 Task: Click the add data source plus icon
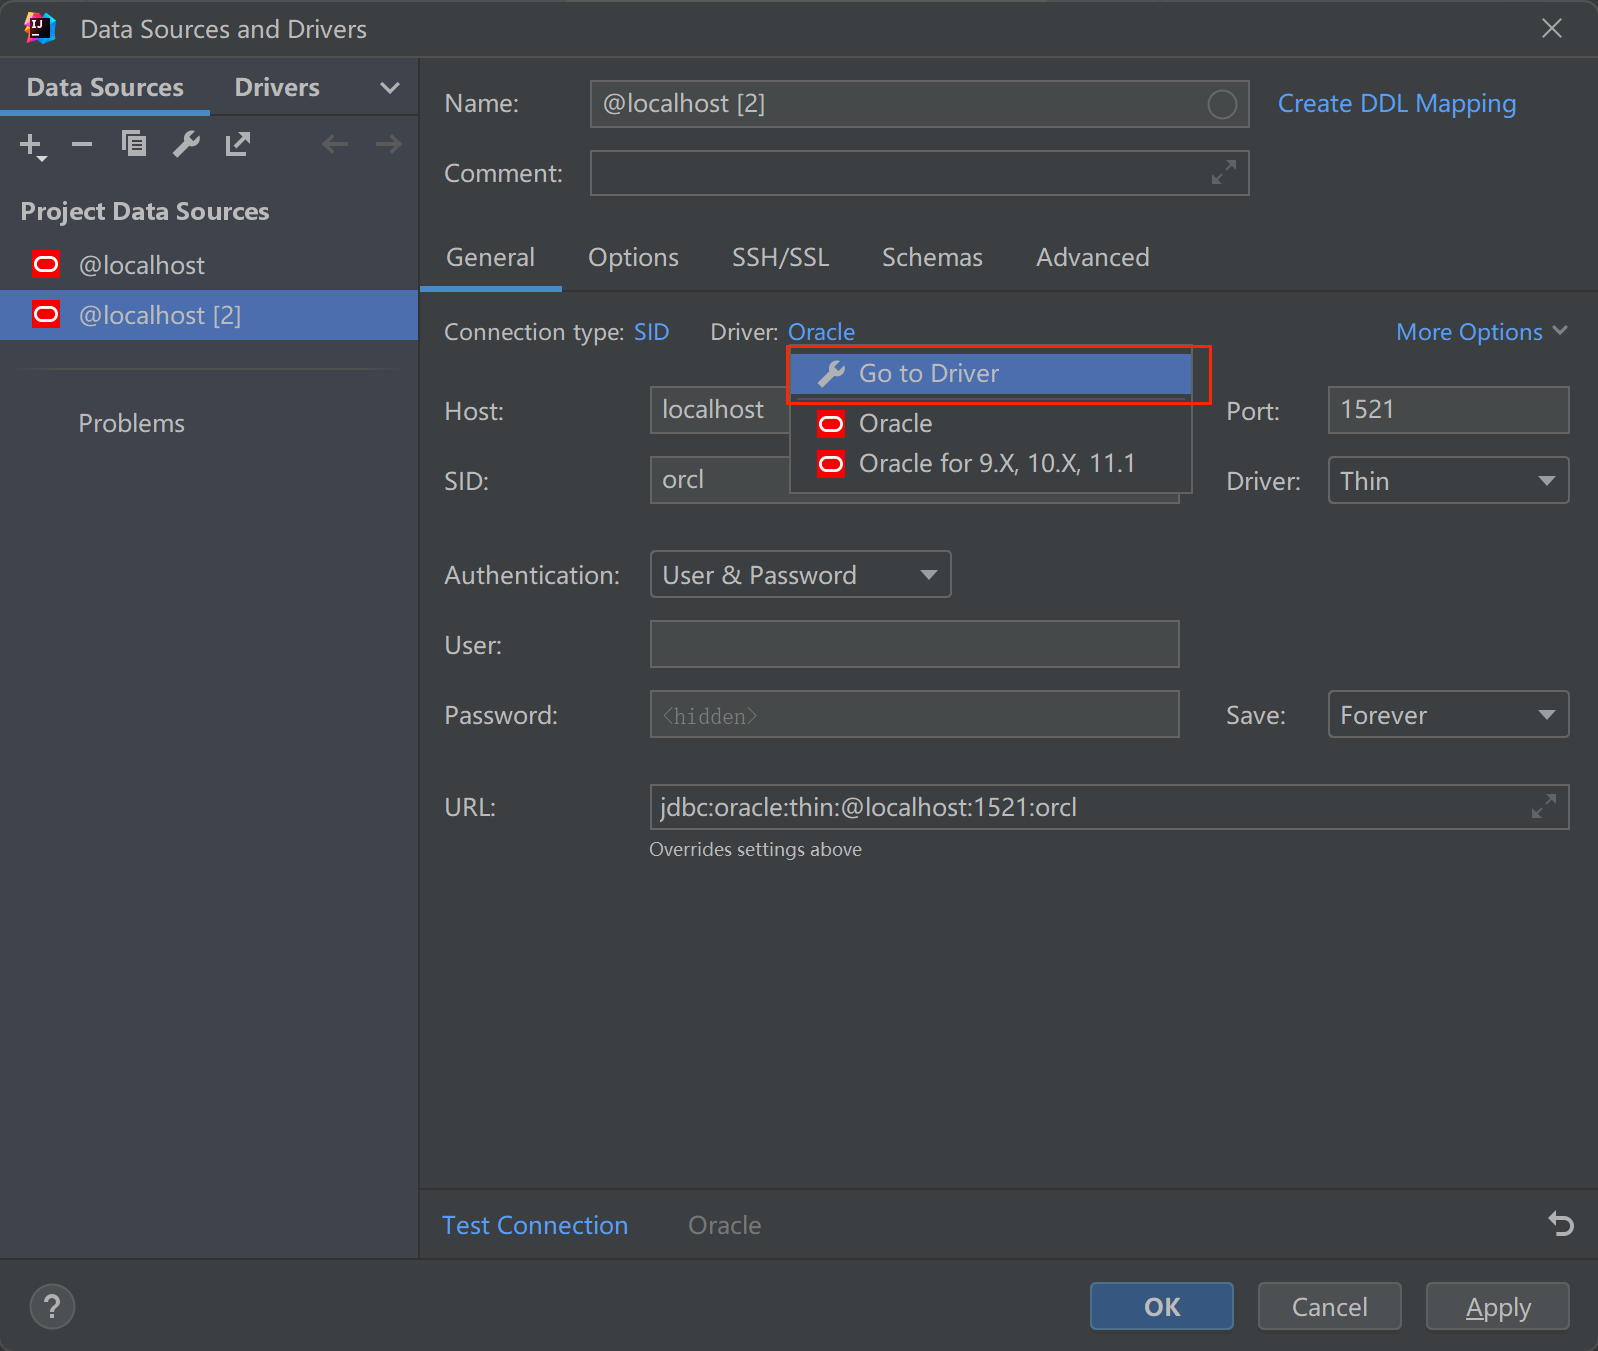(x=33, y=146)
